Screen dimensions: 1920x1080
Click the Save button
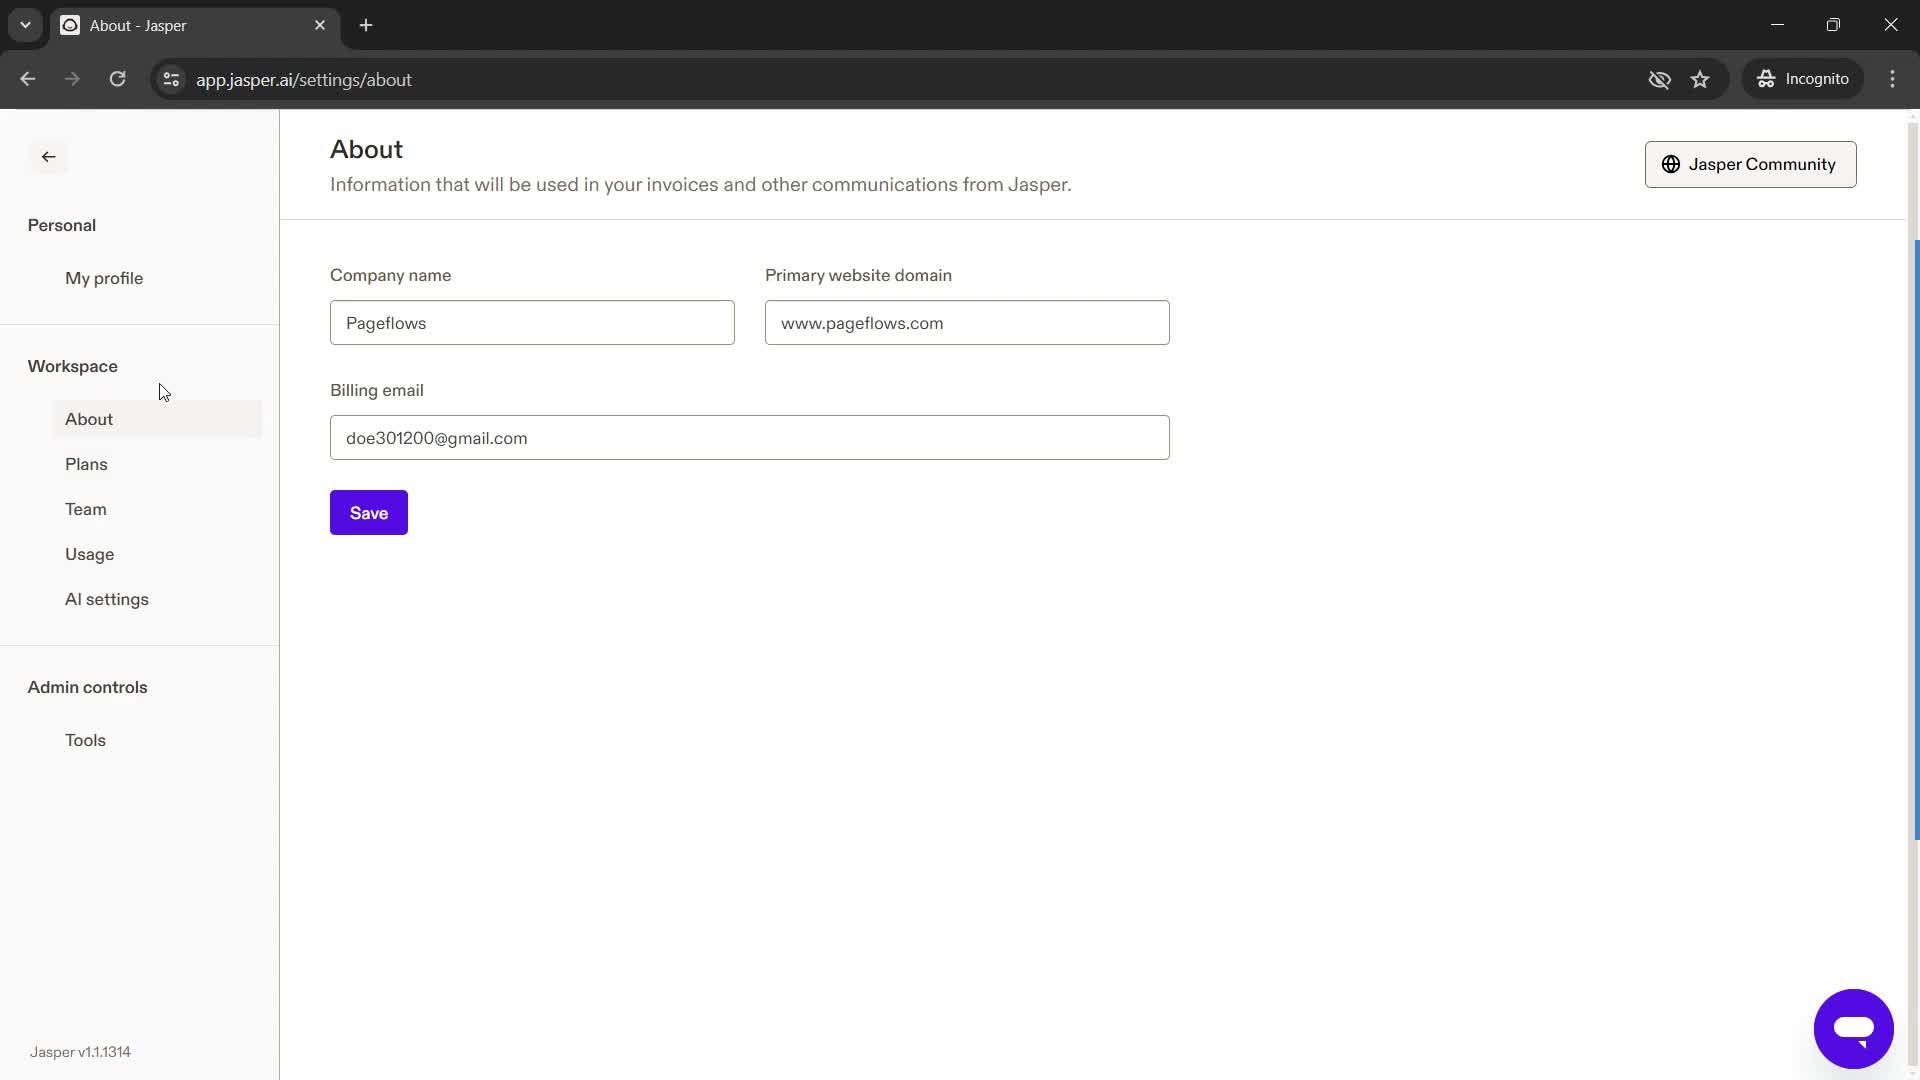coord(369,513)
